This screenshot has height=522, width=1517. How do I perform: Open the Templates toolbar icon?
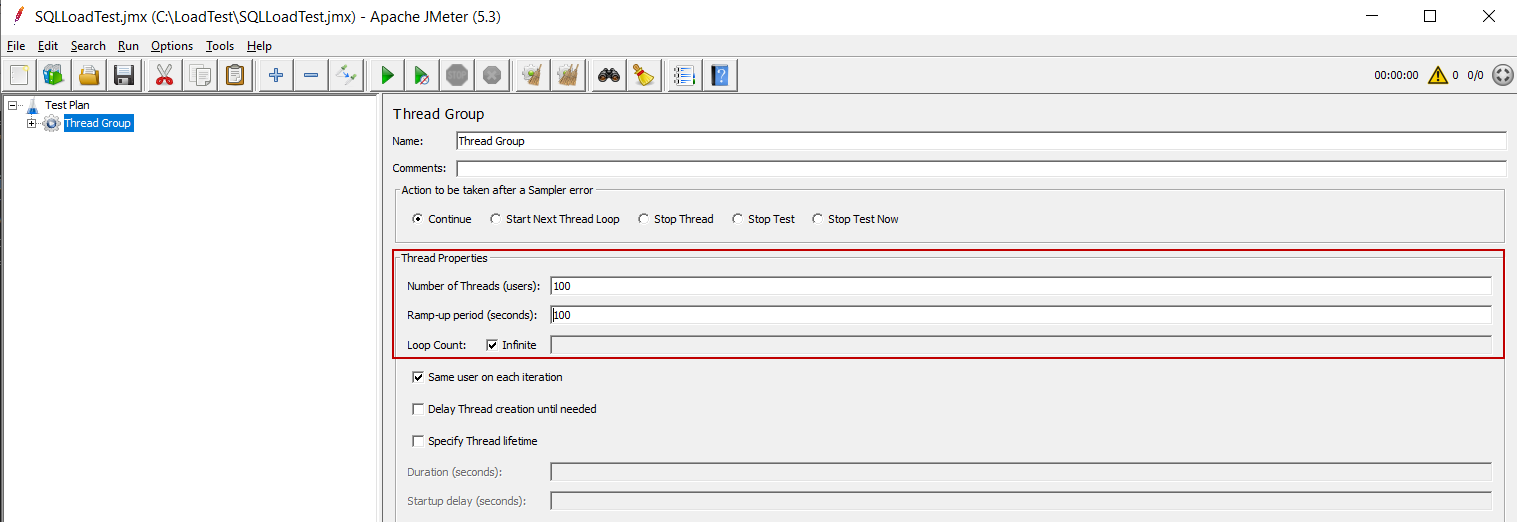53,75
